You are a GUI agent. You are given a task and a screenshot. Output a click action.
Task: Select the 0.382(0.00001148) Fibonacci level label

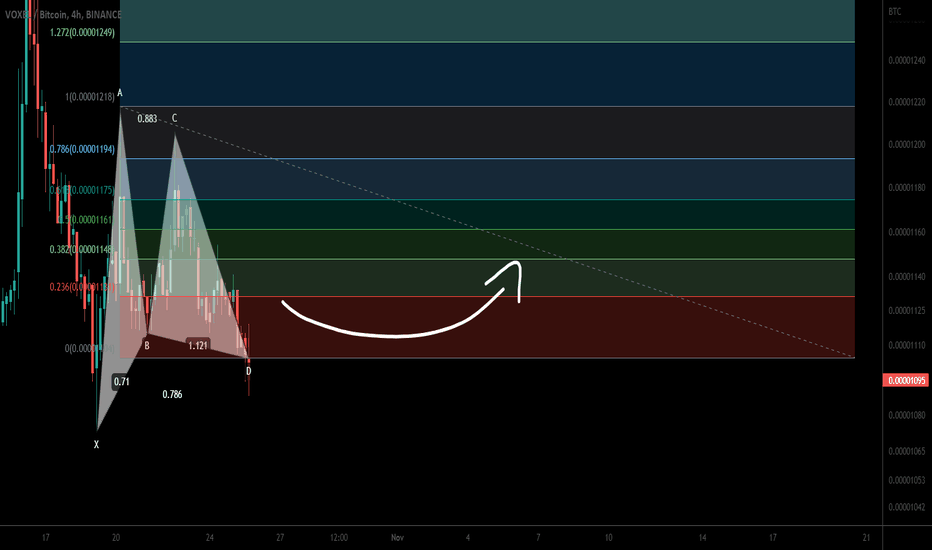pyautogui.click(x=81, y=249)
